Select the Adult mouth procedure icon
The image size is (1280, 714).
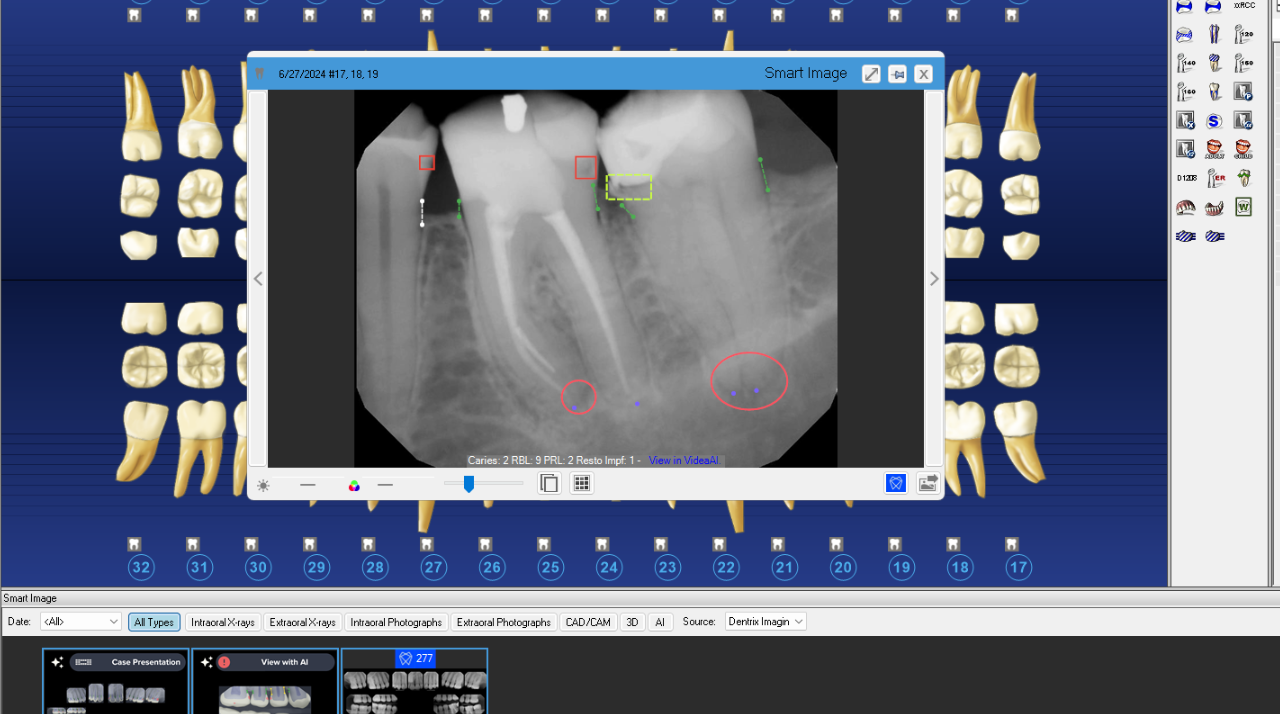1214,150
